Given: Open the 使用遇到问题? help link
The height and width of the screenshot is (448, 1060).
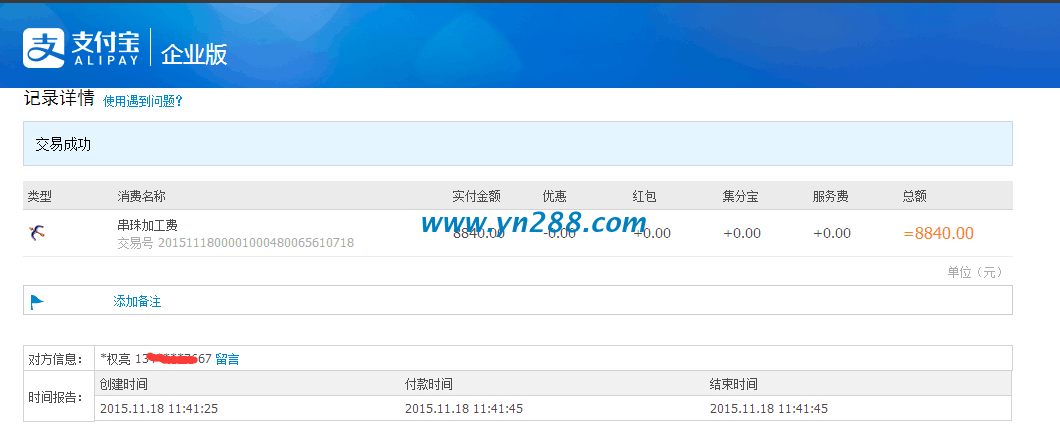Looking at the screenshot, I should tap(143, 101).
